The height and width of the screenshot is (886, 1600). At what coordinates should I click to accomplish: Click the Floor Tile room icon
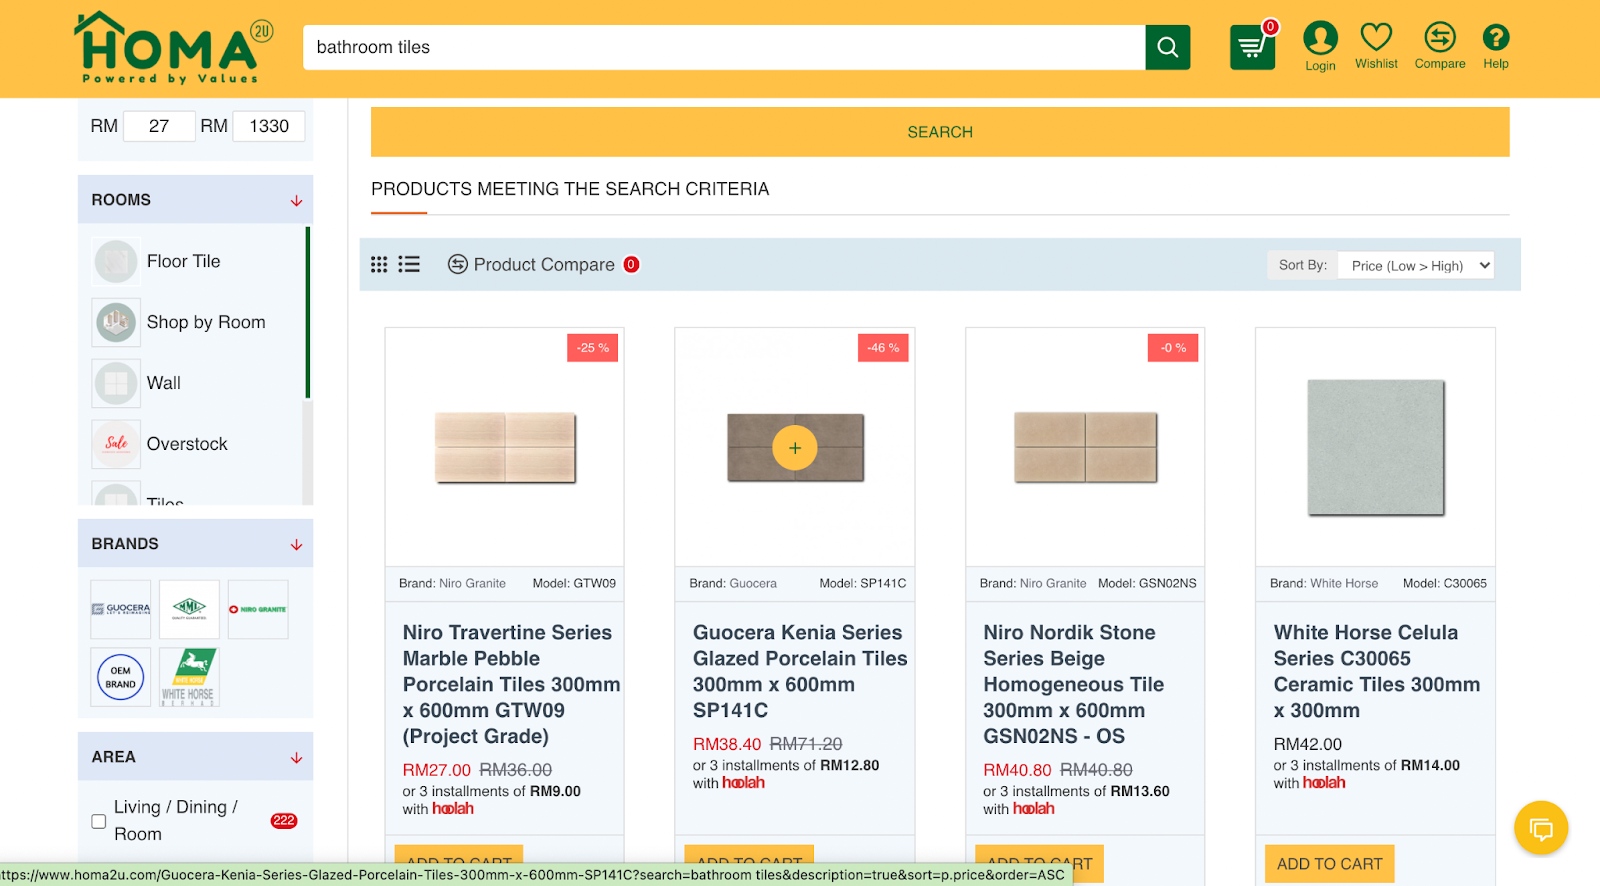(x=116, y=261)
